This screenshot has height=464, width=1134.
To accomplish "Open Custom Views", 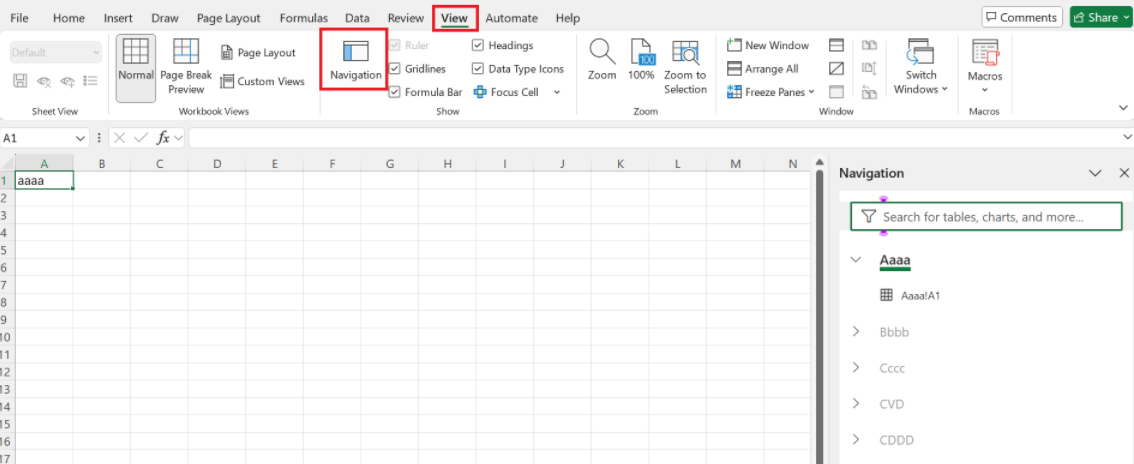I will [263, 82].
